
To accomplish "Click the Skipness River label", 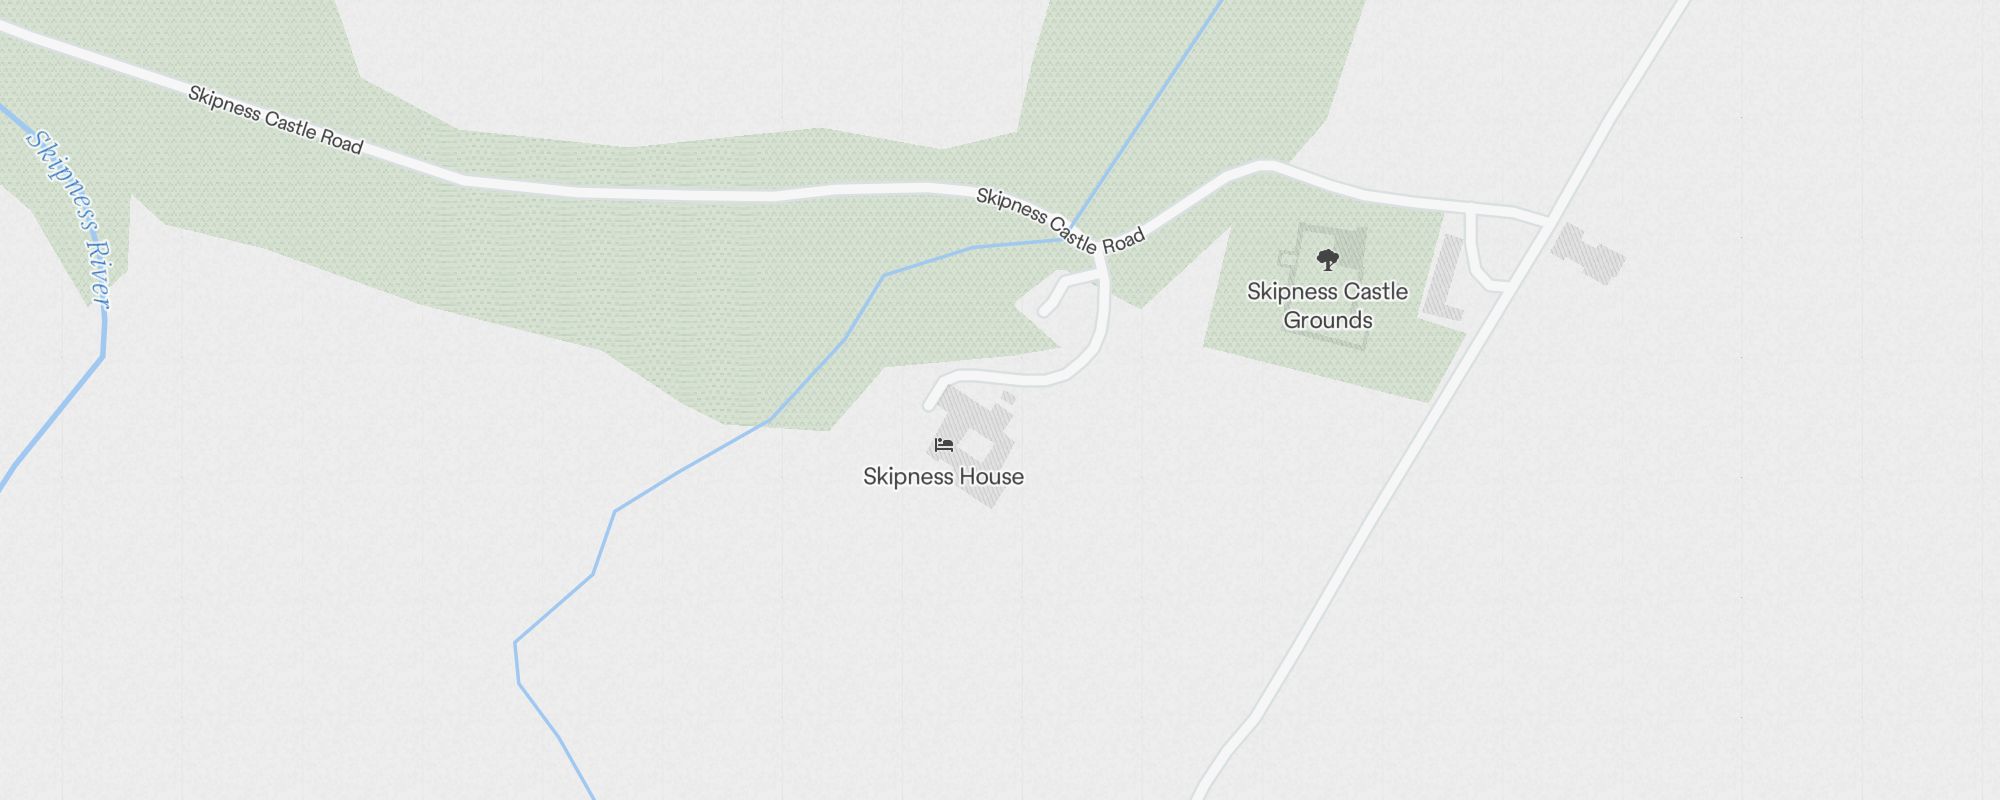I will point(68,219).
